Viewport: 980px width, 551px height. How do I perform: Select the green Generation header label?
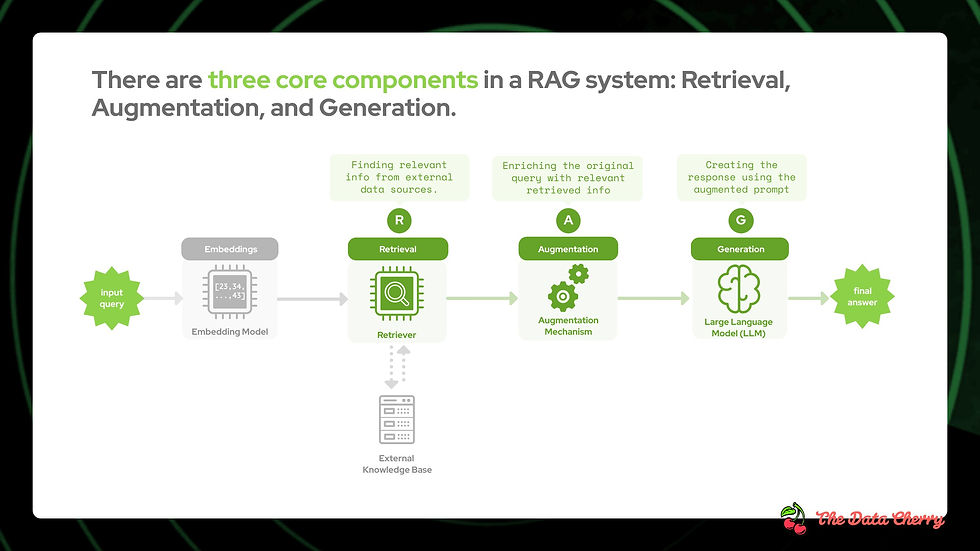click(740, 249)
